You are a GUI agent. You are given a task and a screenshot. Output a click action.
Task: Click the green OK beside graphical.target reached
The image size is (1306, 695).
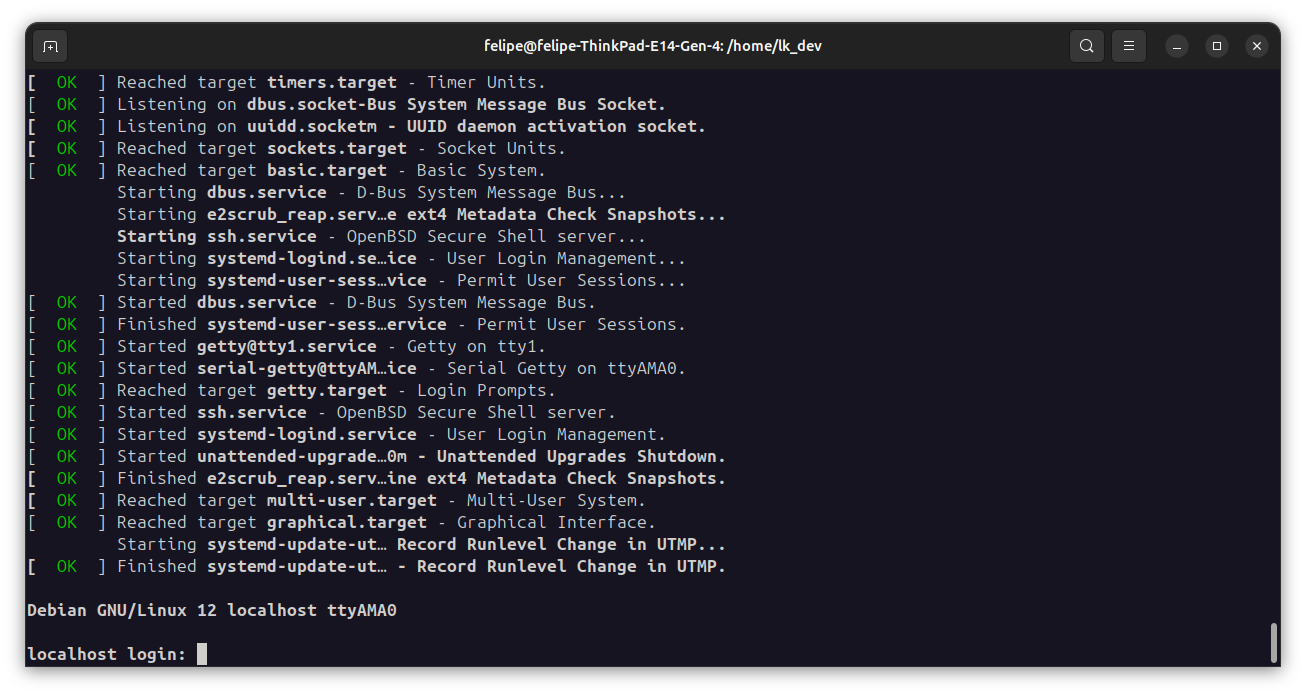click(x=65, y=522)
